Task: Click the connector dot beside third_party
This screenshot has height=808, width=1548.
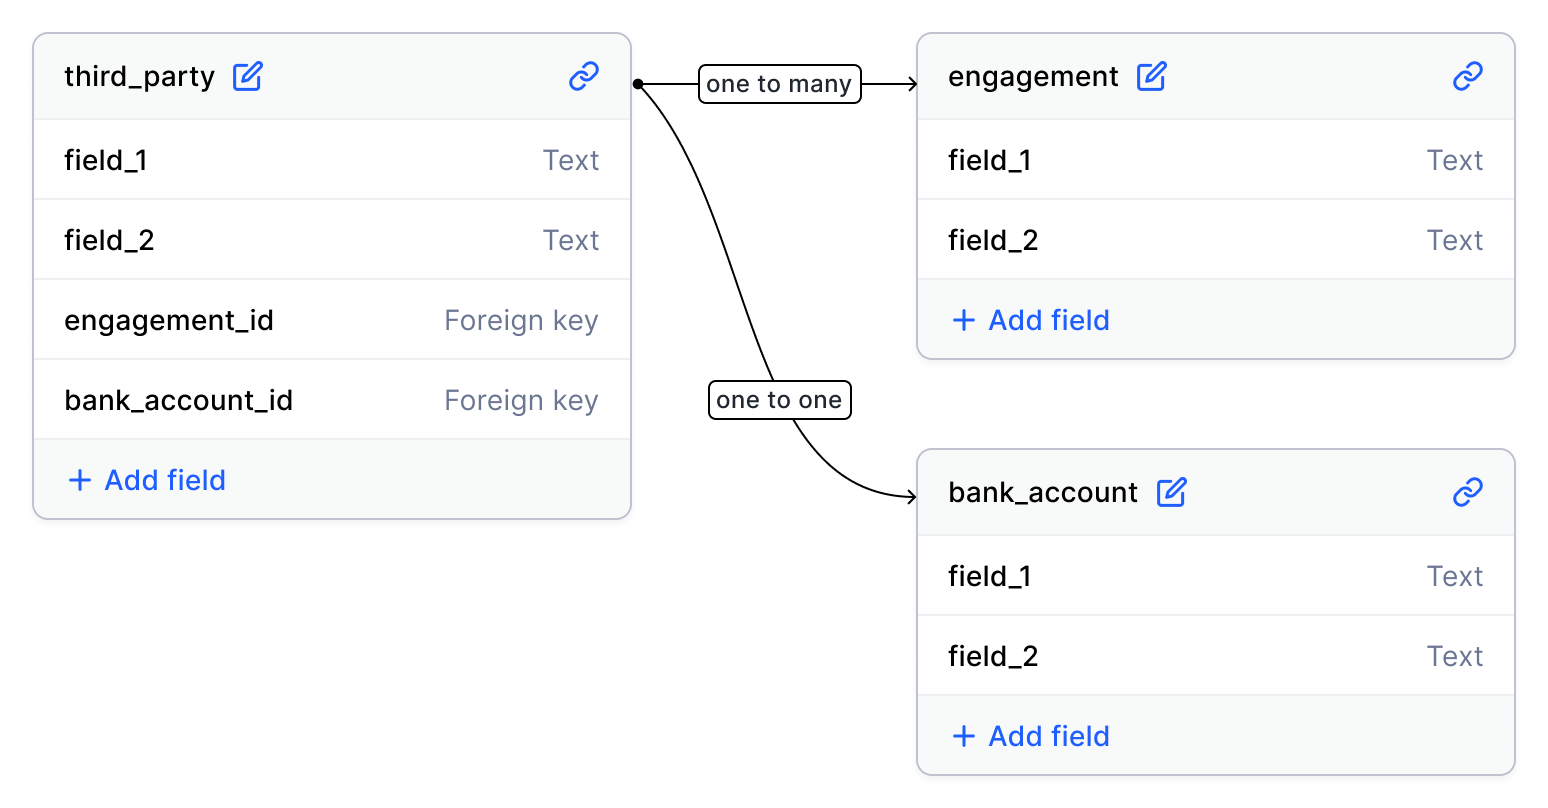Action: [x=638, y=84]
